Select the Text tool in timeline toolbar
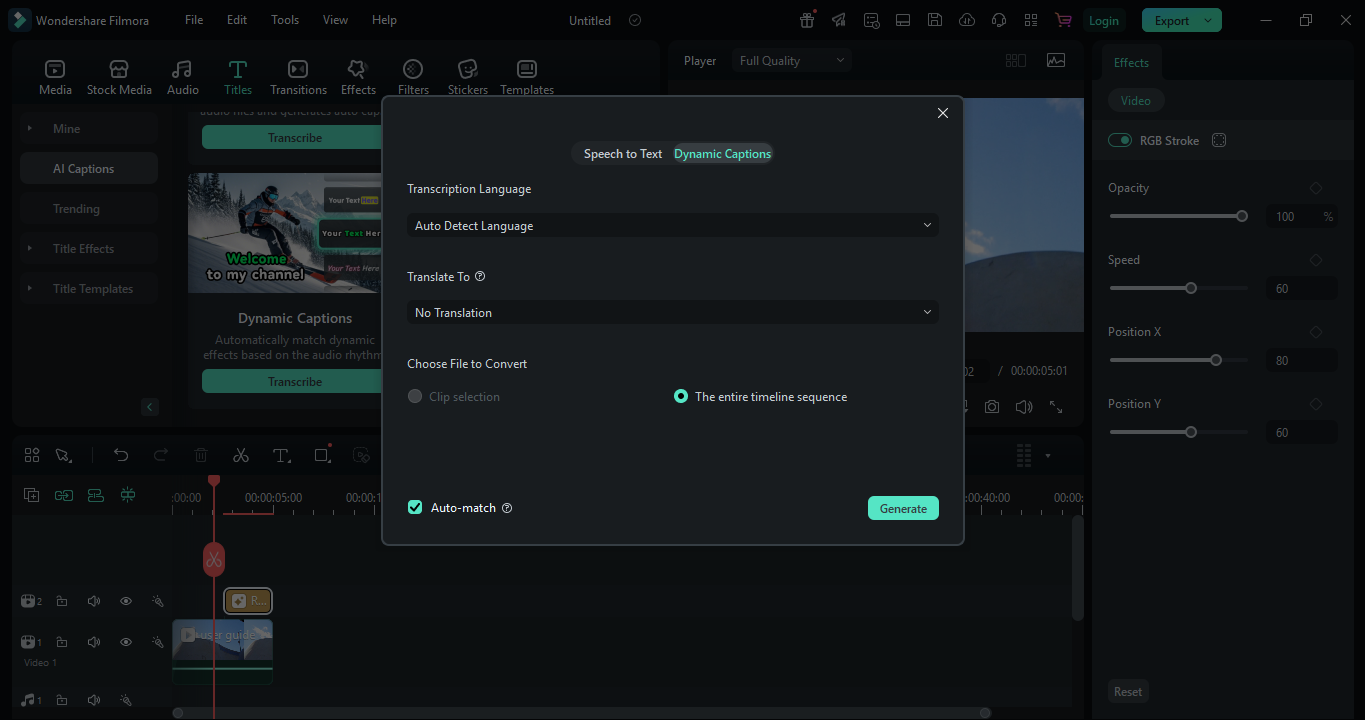The image size is (1365, 720). coord(281,455)
